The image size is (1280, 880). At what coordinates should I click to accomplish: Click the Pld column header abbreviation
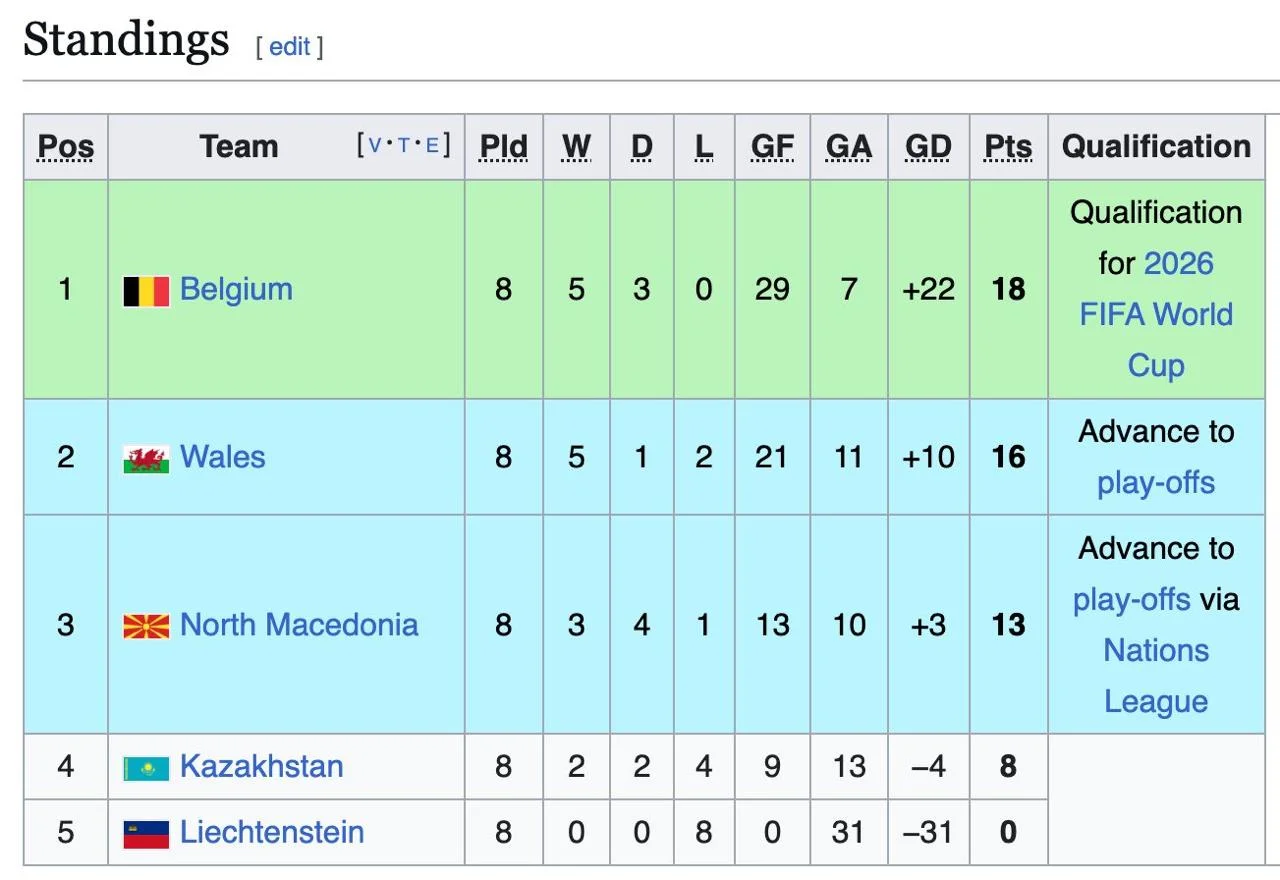click(503, 147)
